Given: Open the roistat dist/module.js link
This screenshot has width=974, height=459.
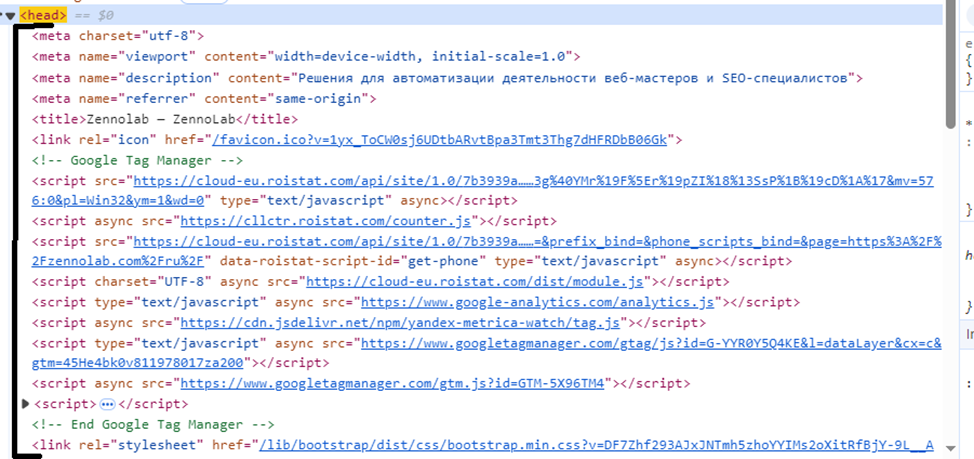Looking at the screenshot, I should coord(475,282).
